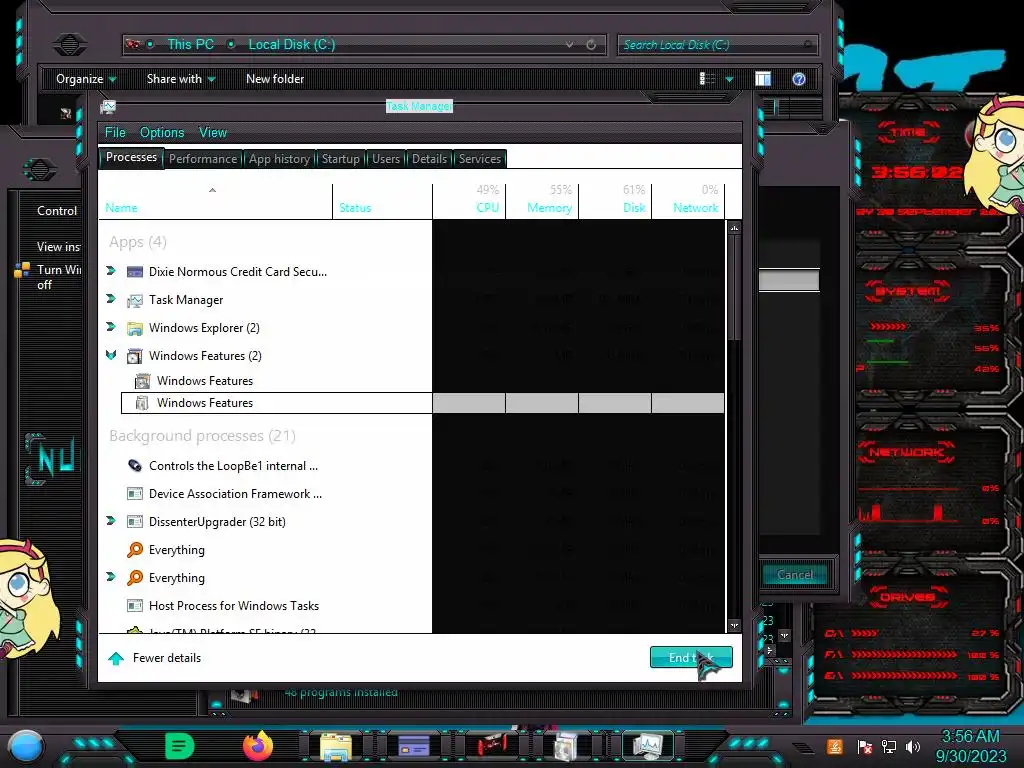The height and width of the screenshot is (768, 1024).
Task: Open the File menu in Task Manager
Action: point(115,133)
